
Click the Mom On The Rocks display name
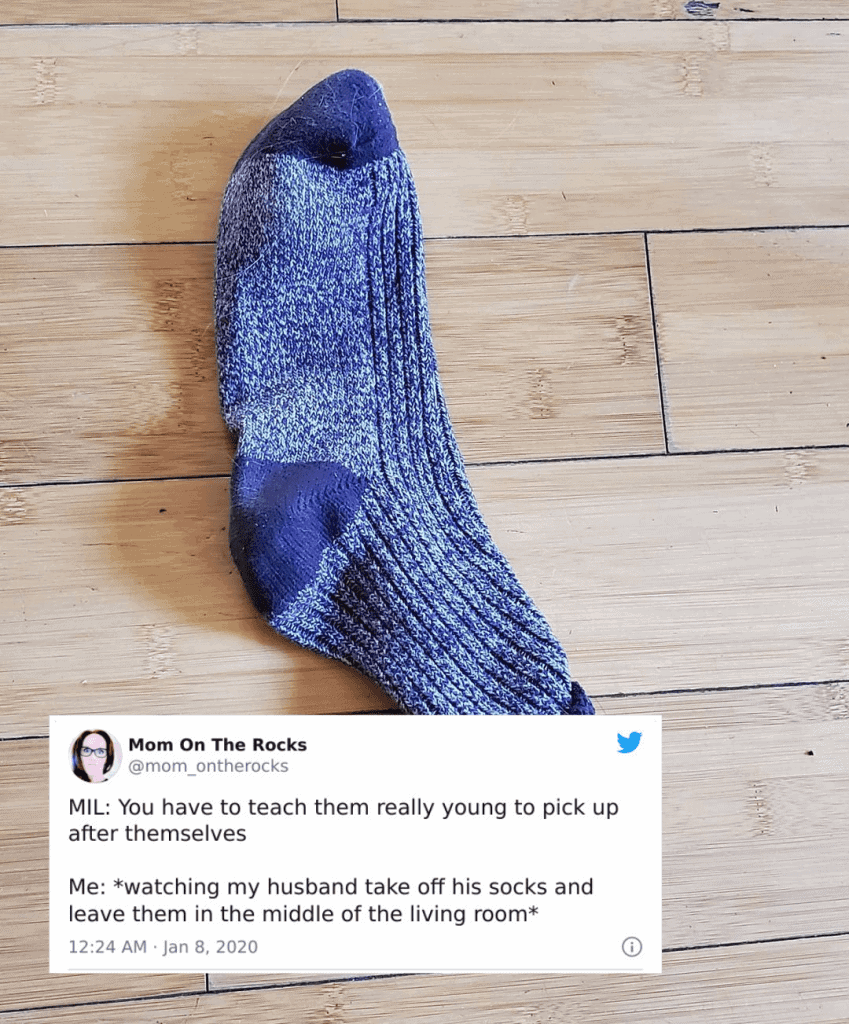click(x=217, y=744)
